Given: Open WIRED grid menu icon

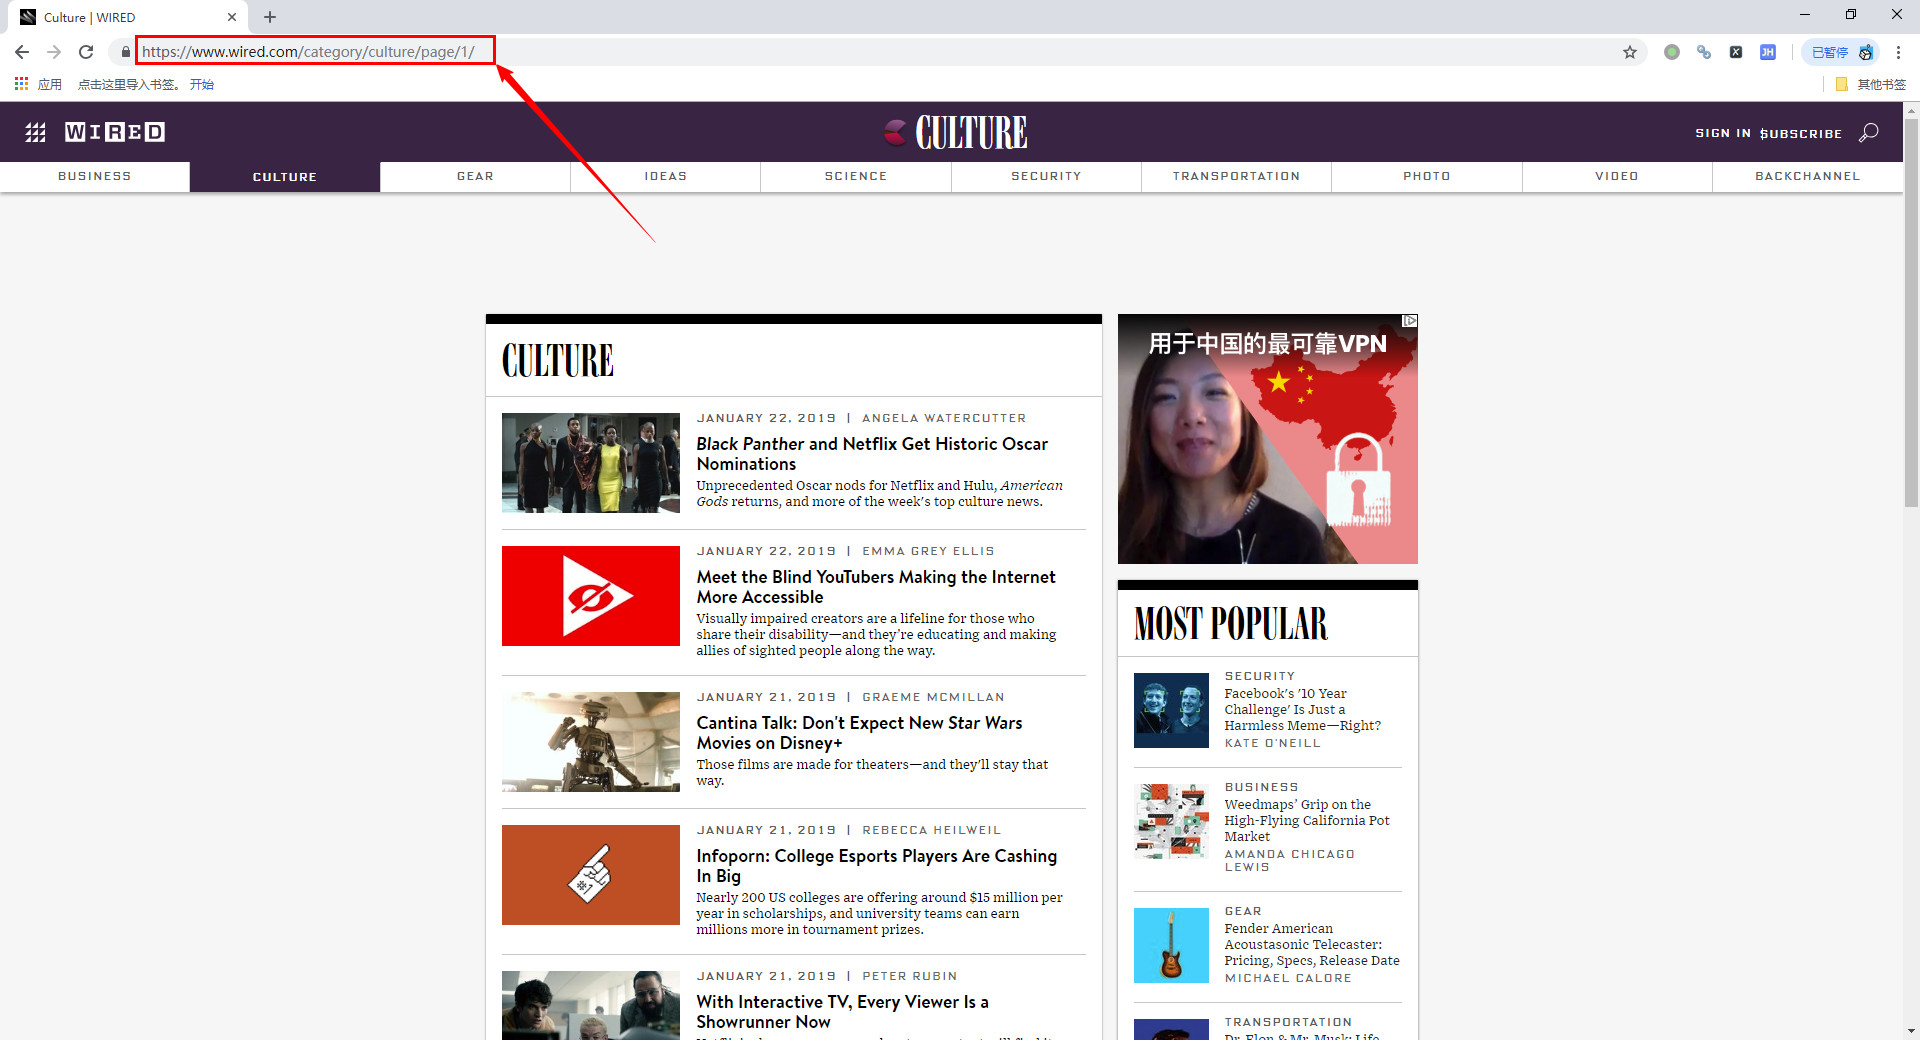Looking at the screenshot, I should click(35, 132).
